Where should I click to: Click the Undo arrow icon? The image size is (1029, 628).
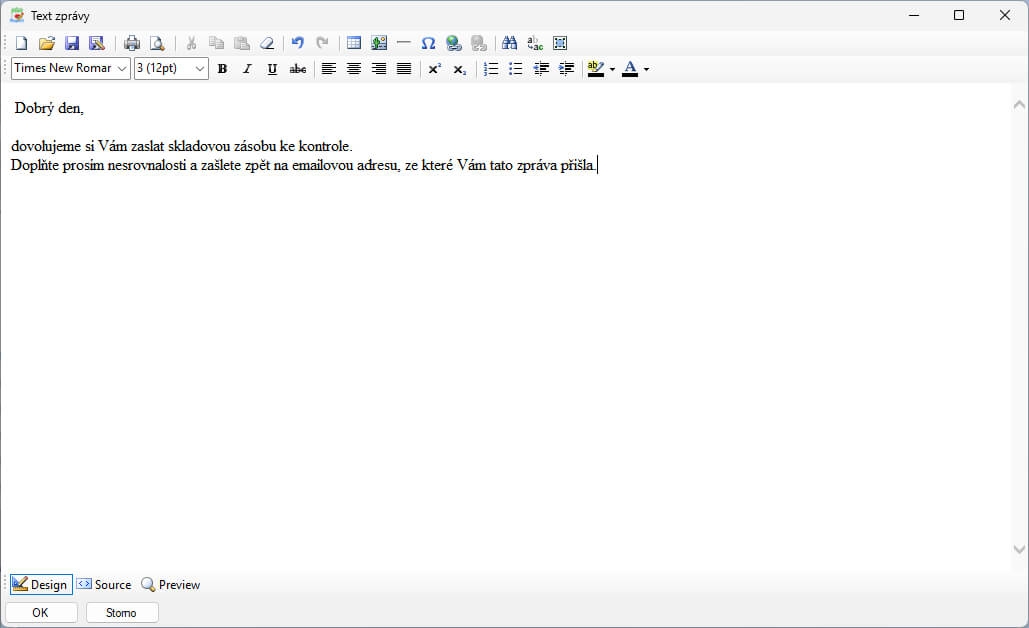pyautogui.click(x=297, y=43)
